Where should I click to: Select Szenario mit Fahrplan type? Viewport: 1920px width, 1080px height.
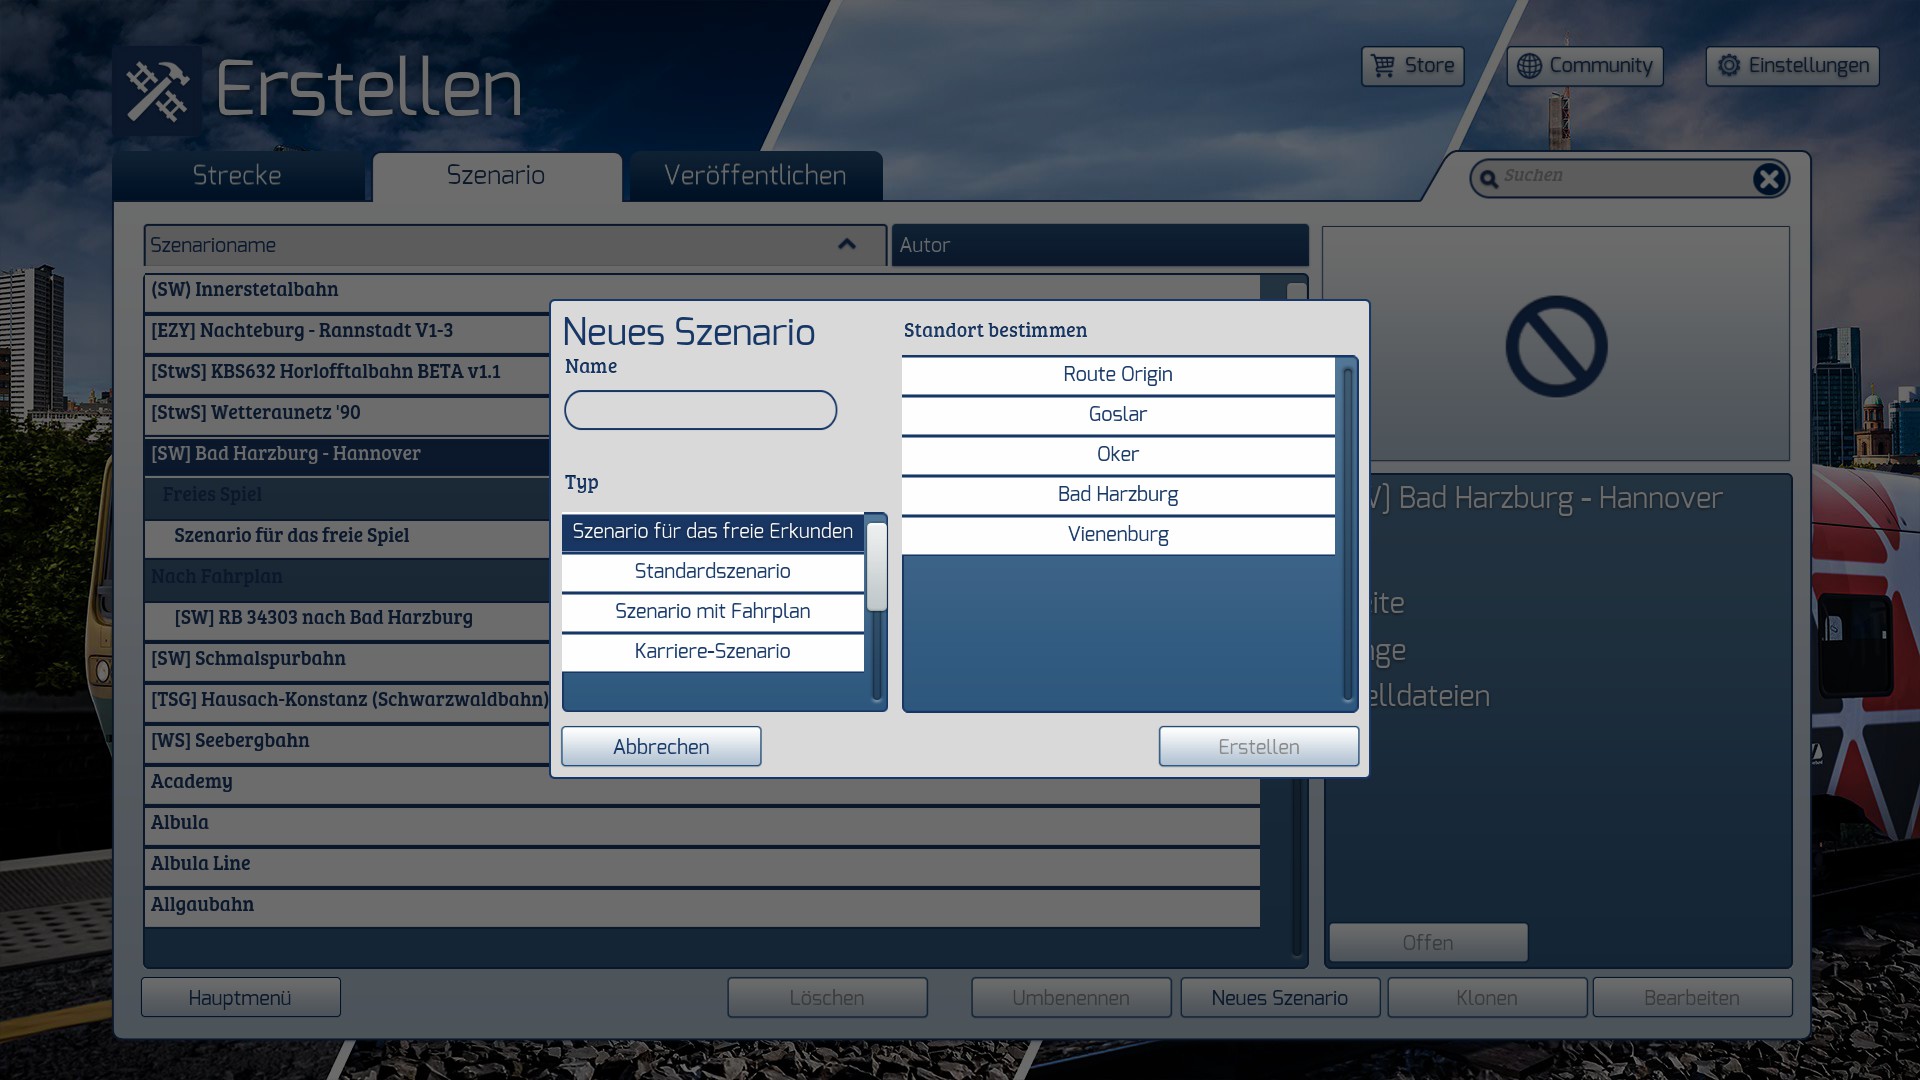click(x=712, y=611)
